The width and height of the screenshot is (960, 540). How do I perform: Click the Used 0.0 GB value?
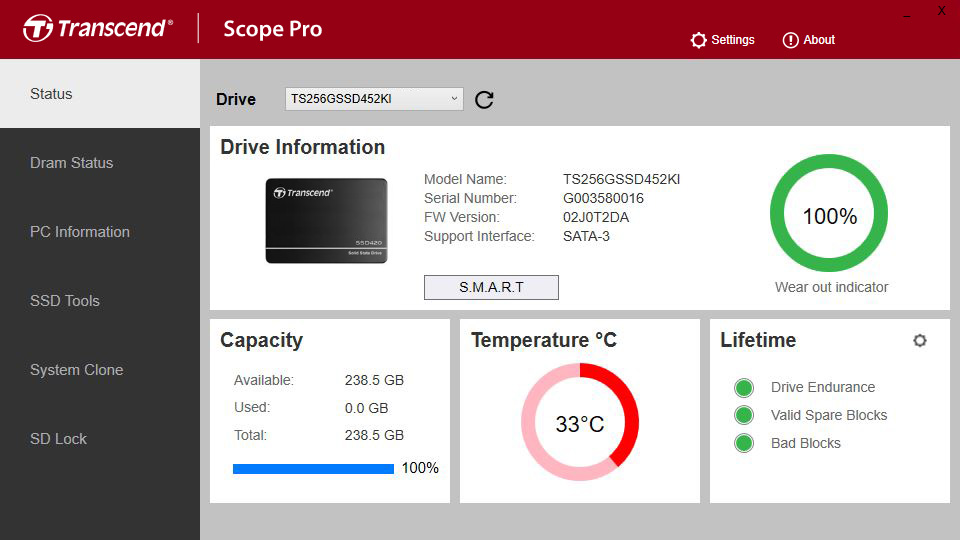[x=366, y=408]
